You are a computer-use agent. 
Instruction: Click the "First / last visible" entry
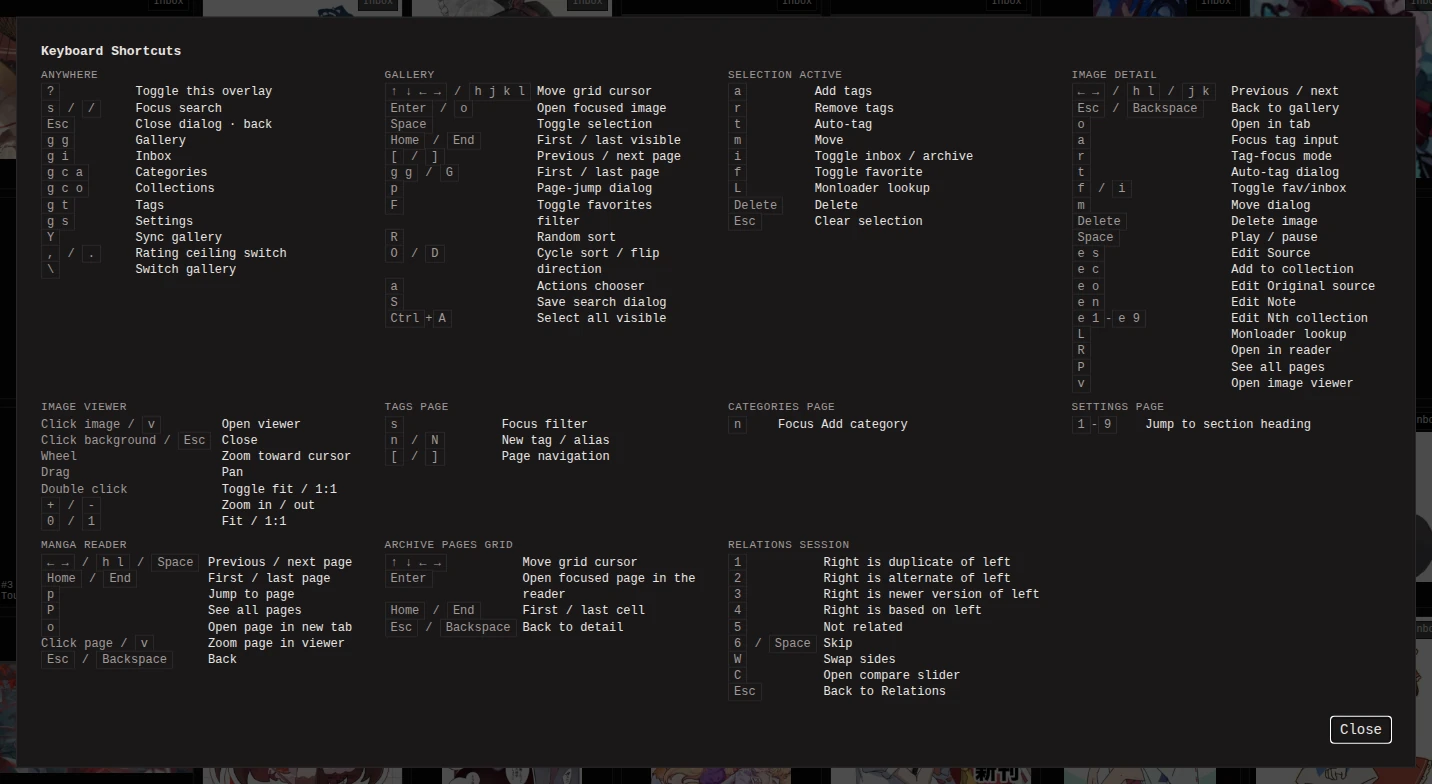(609, 140)
